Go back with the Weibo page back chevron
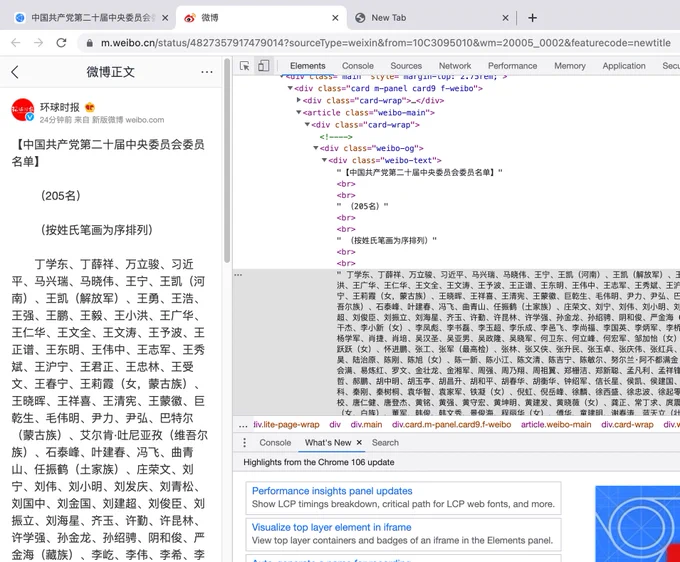680x562 pixels. 15,72
